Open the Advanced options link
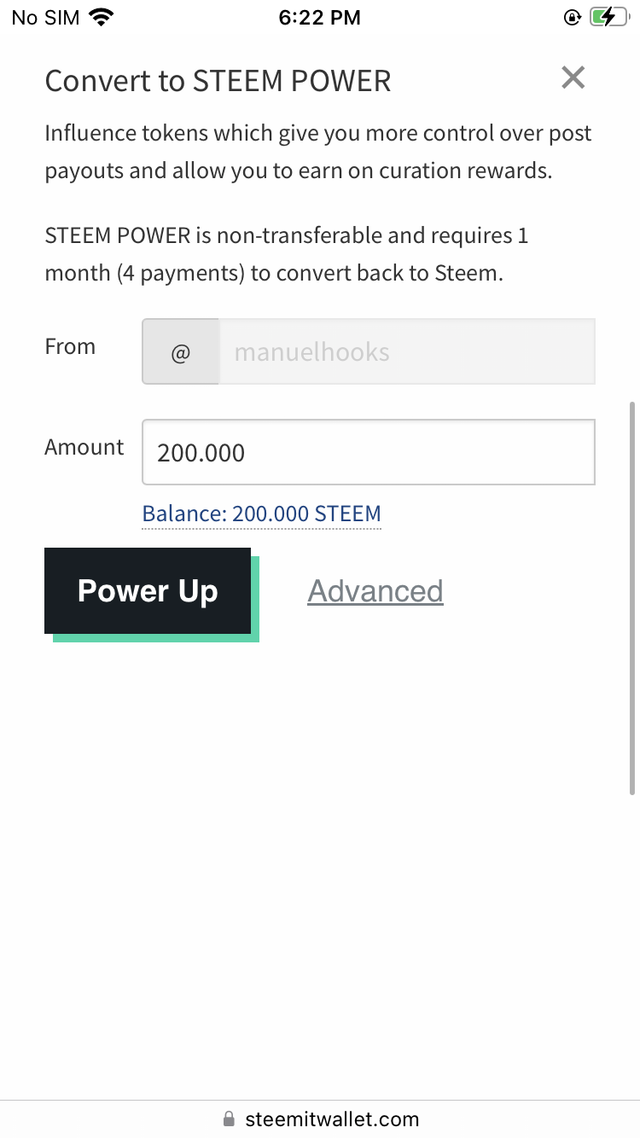This screenshot has width=640, height=1138. (375, 591)
